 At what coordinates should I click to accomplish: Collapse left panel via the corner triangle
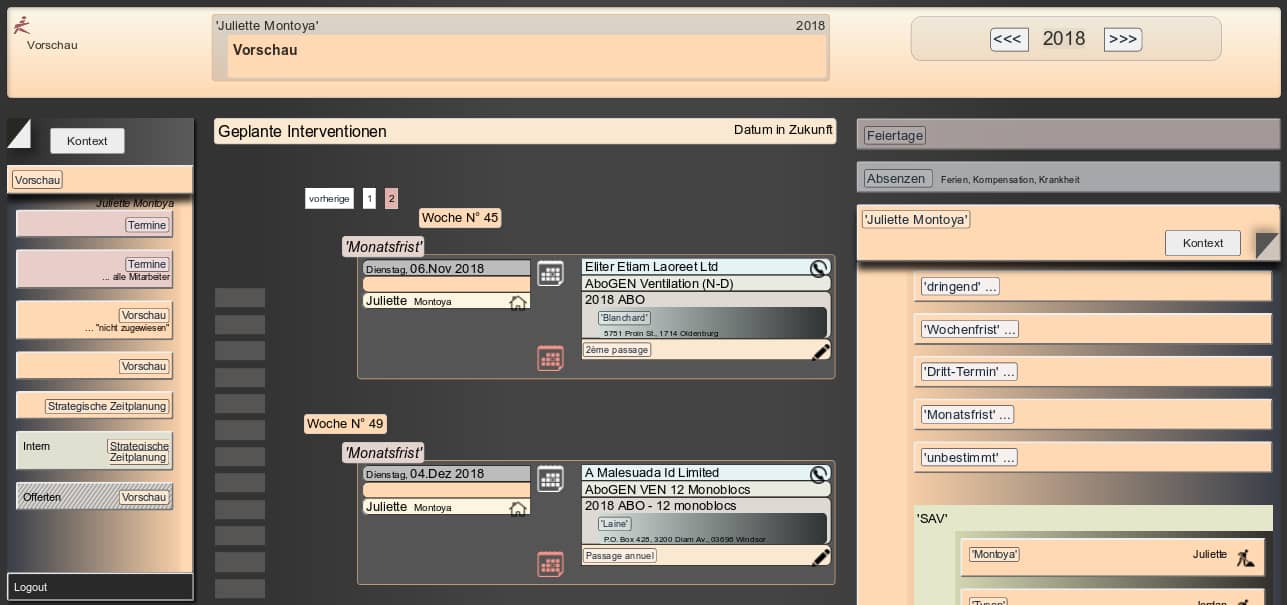click(19, 133)
